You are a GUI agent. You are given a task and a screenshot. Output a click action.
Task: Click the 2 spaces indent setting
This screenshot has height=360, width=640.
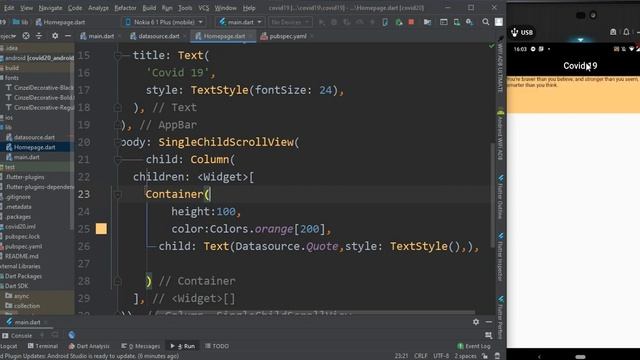click(465, 356)
